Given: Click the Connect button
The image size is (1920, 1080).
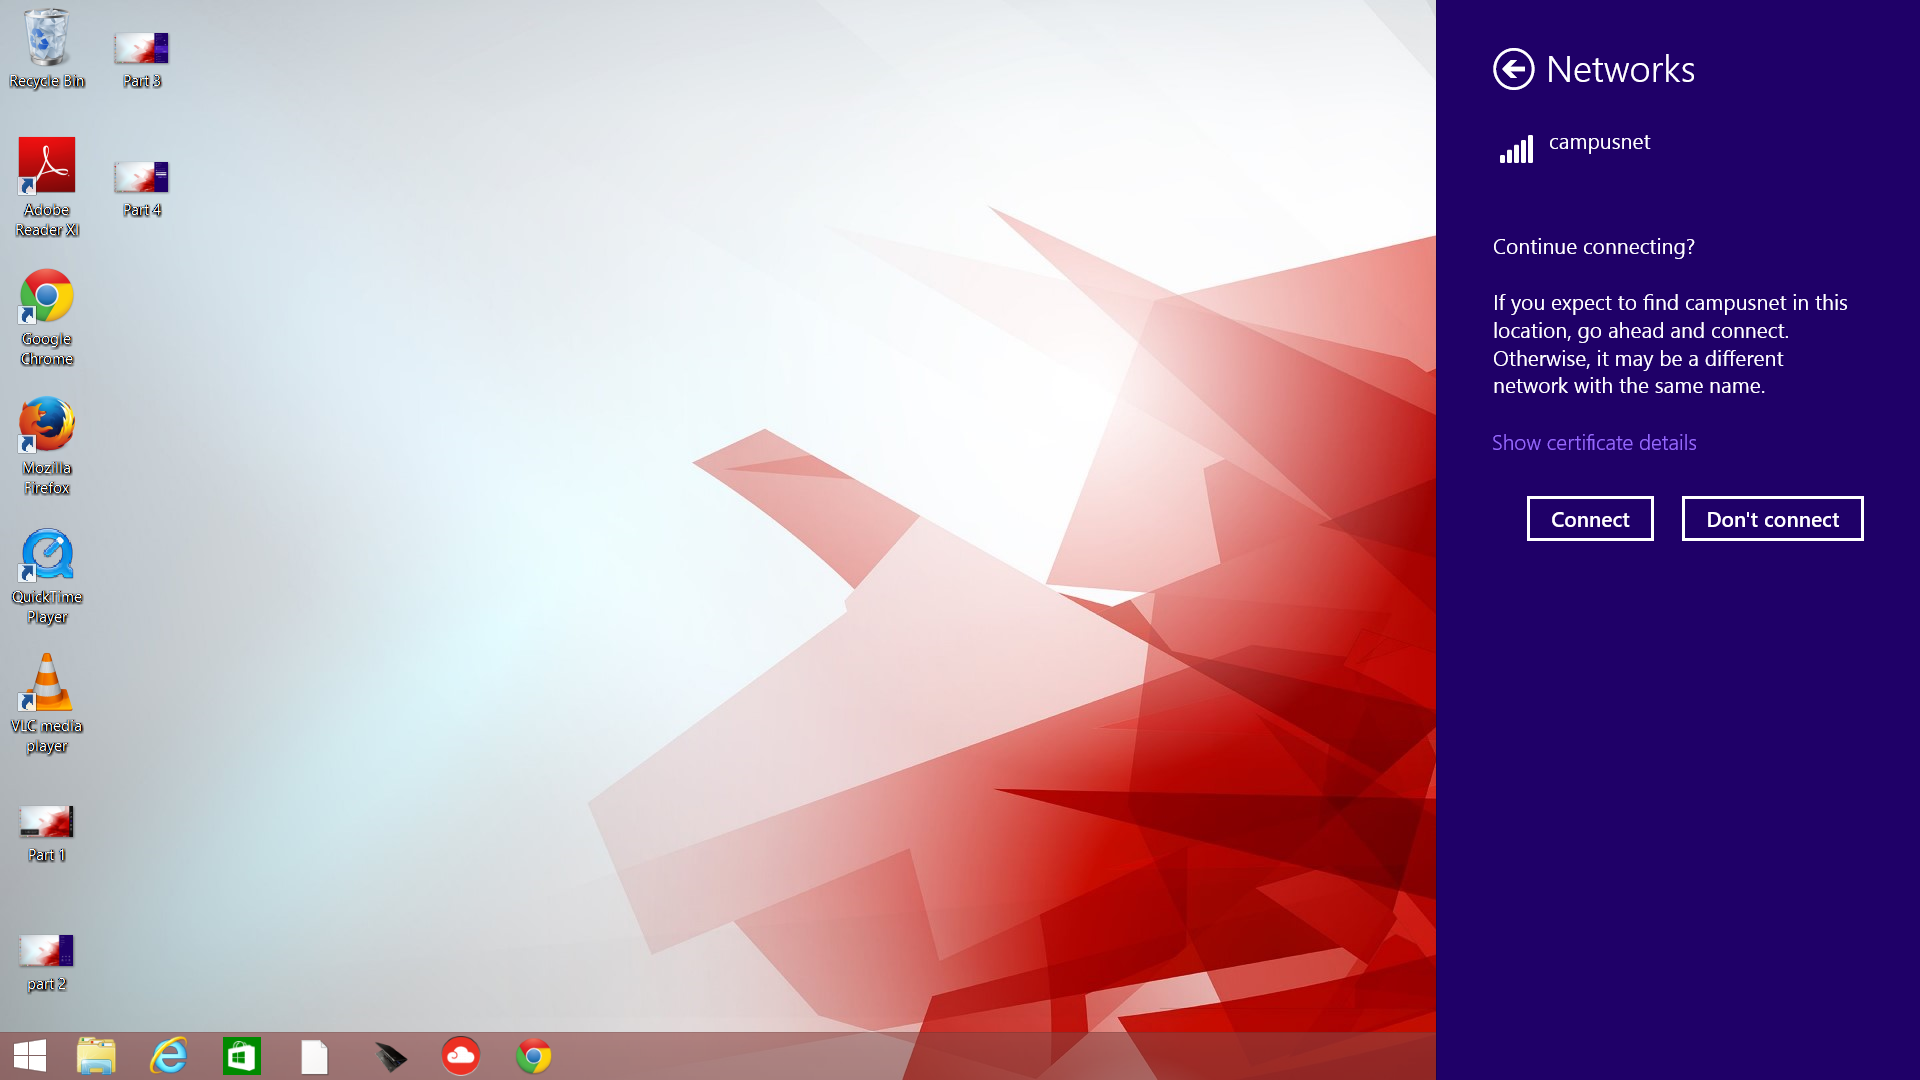Looking at the screenshot, I should click(x=1589, y=519).
